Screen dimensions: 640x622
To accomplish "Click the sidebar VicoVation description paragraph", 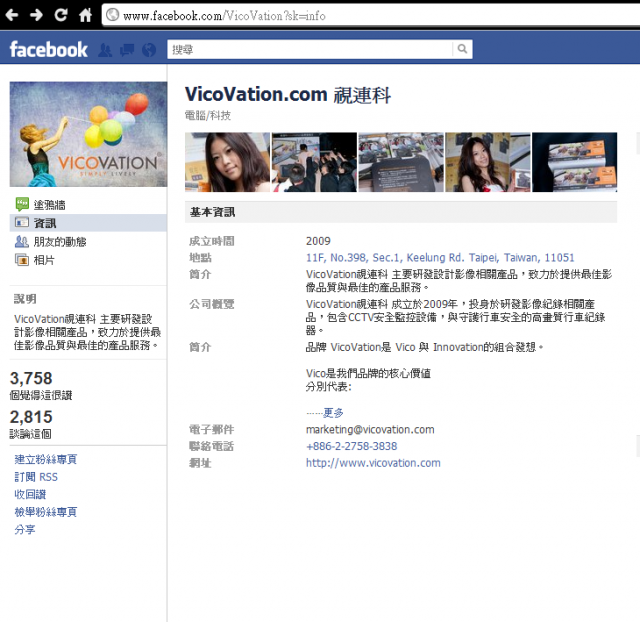I will pyautogui.click(x=87, y=332).
